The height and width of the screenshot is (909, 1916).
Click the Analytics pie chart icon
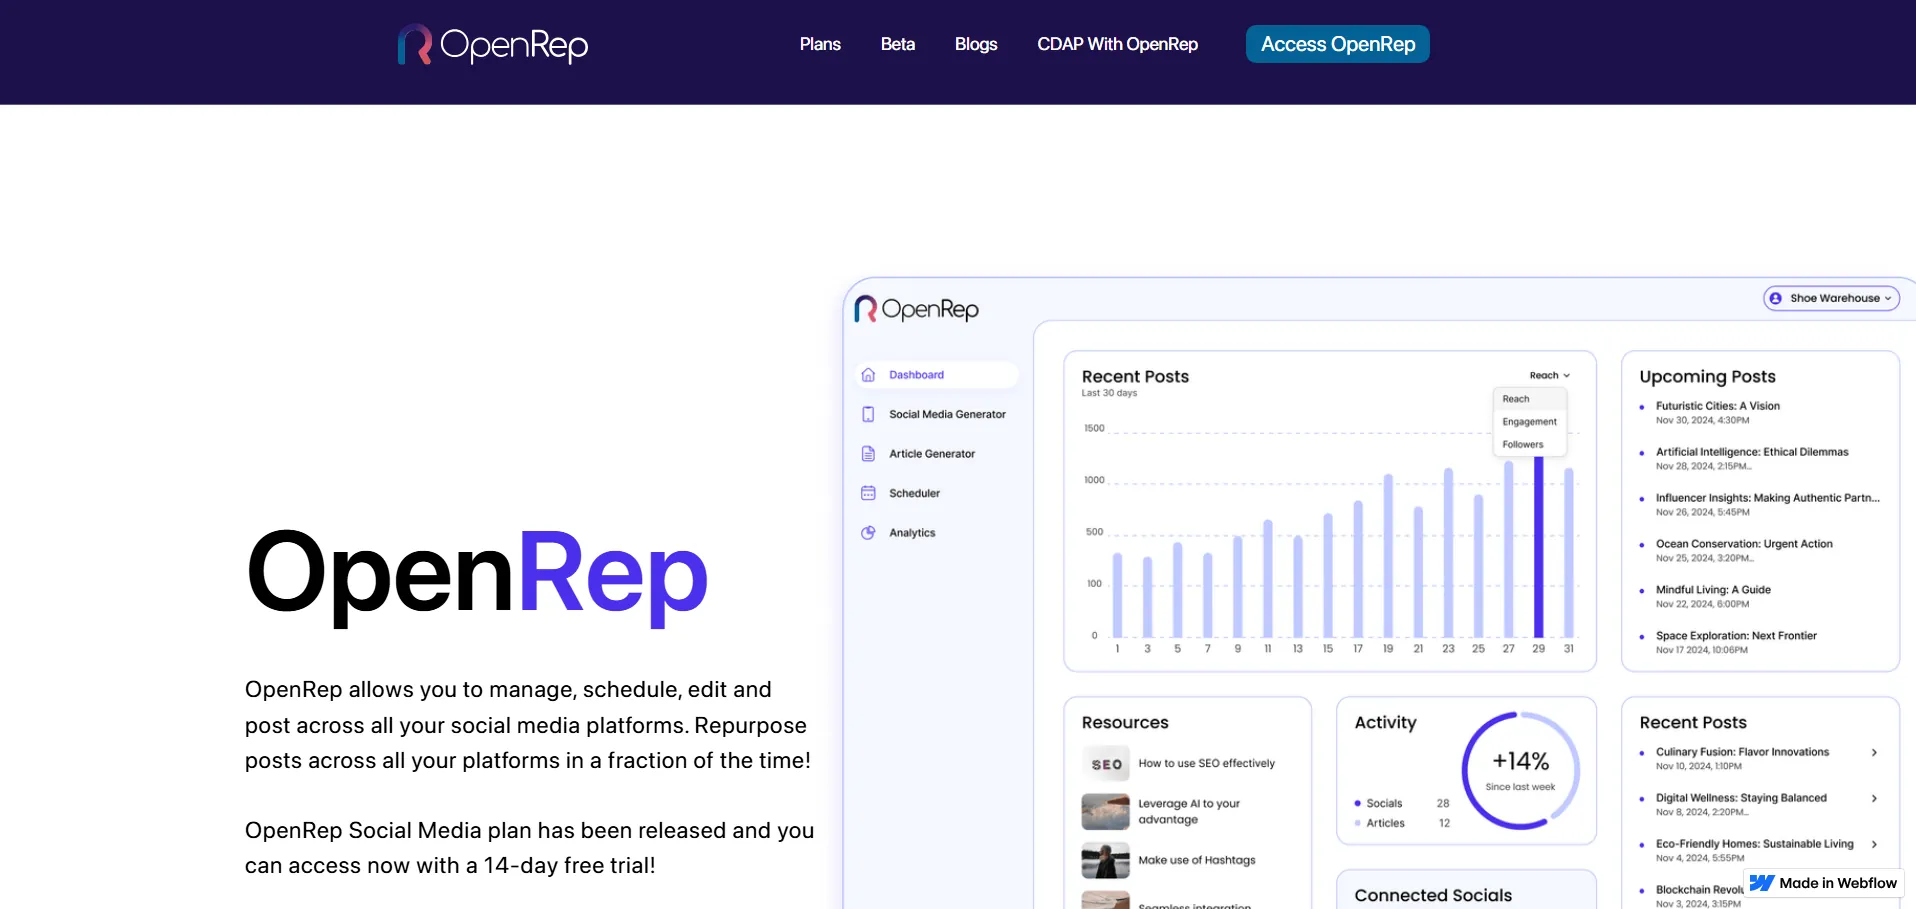pyautogui.click(x=868, y=533)
